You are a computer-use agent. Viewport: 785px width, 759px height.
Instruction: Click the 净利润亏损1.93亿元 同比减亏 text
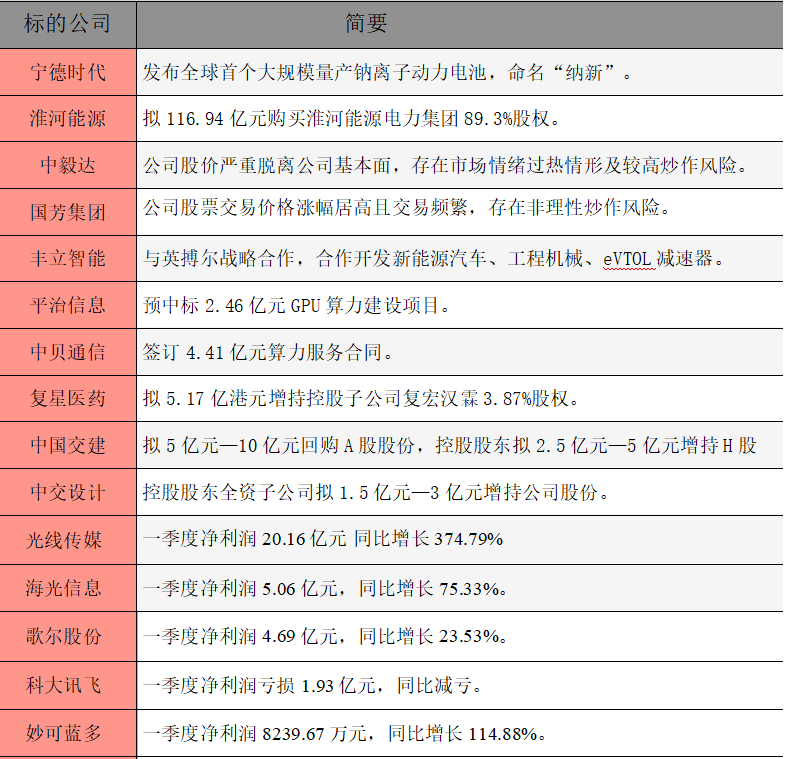click(x=312, y=685)
